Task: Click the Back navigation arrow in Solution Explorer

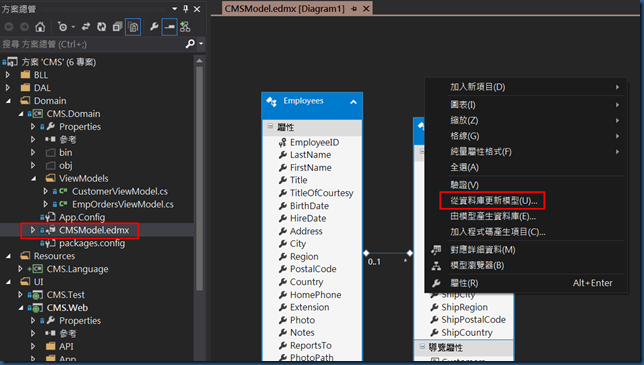Action: [x=9, y=27]
